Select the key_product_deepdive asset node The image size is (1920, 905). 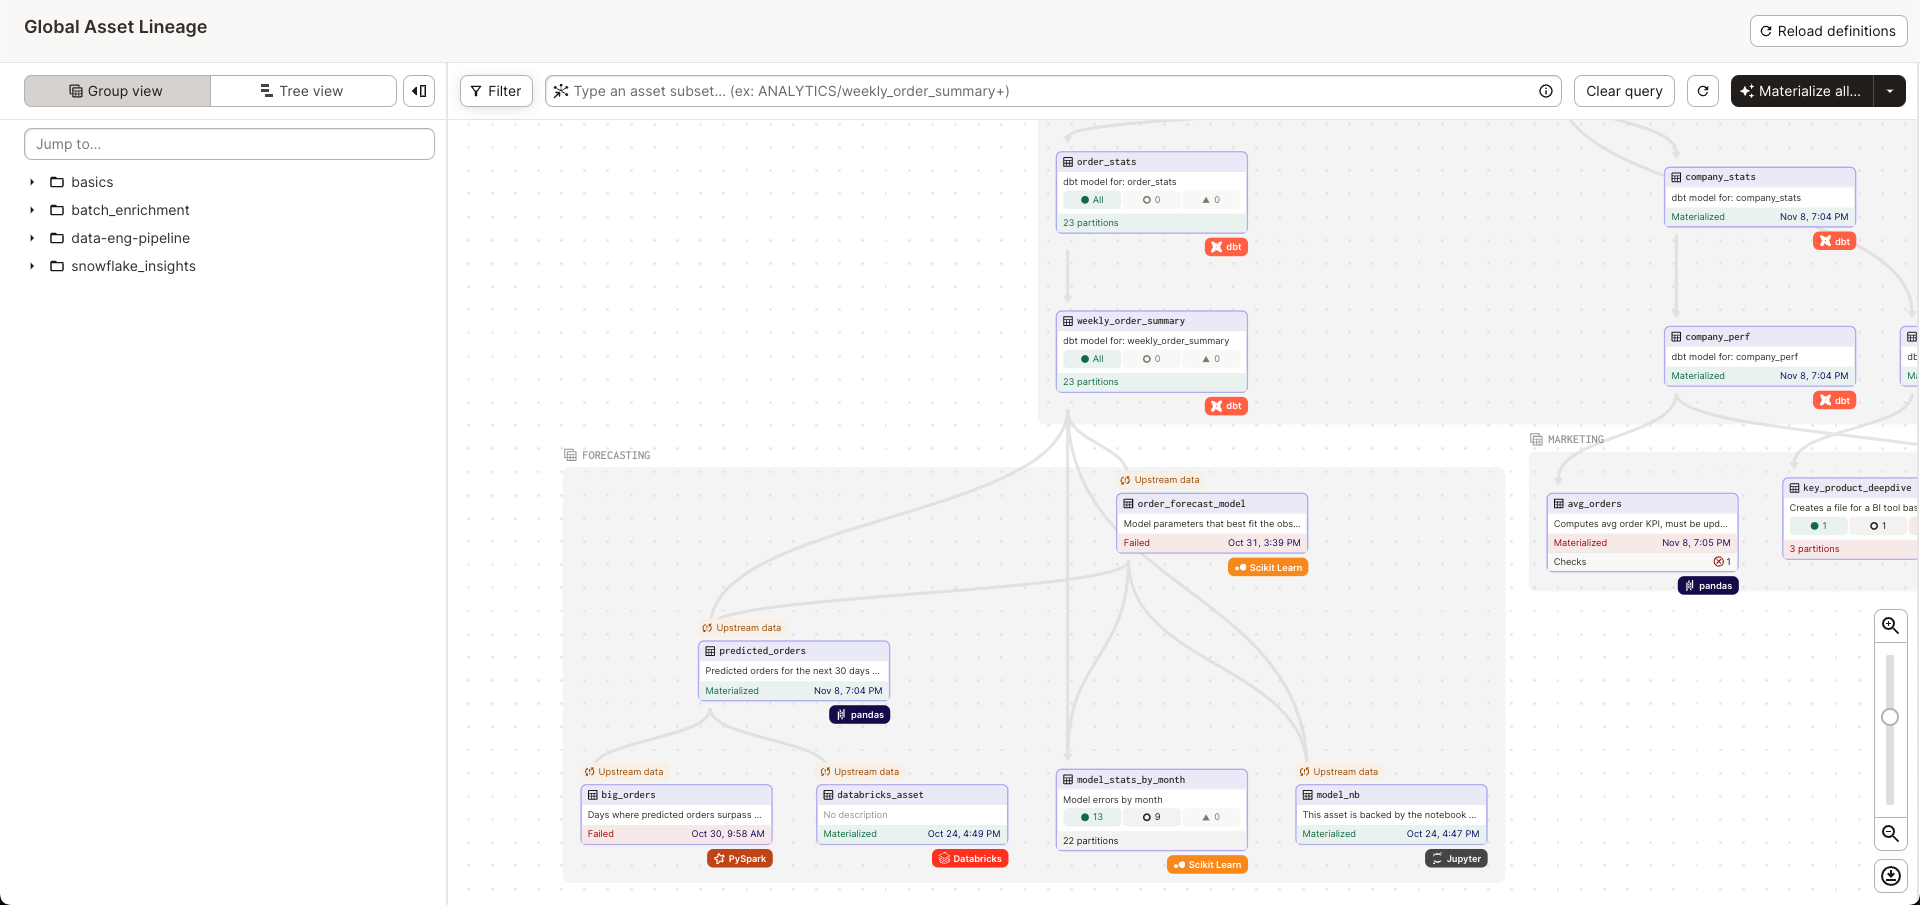[1851, 518]
